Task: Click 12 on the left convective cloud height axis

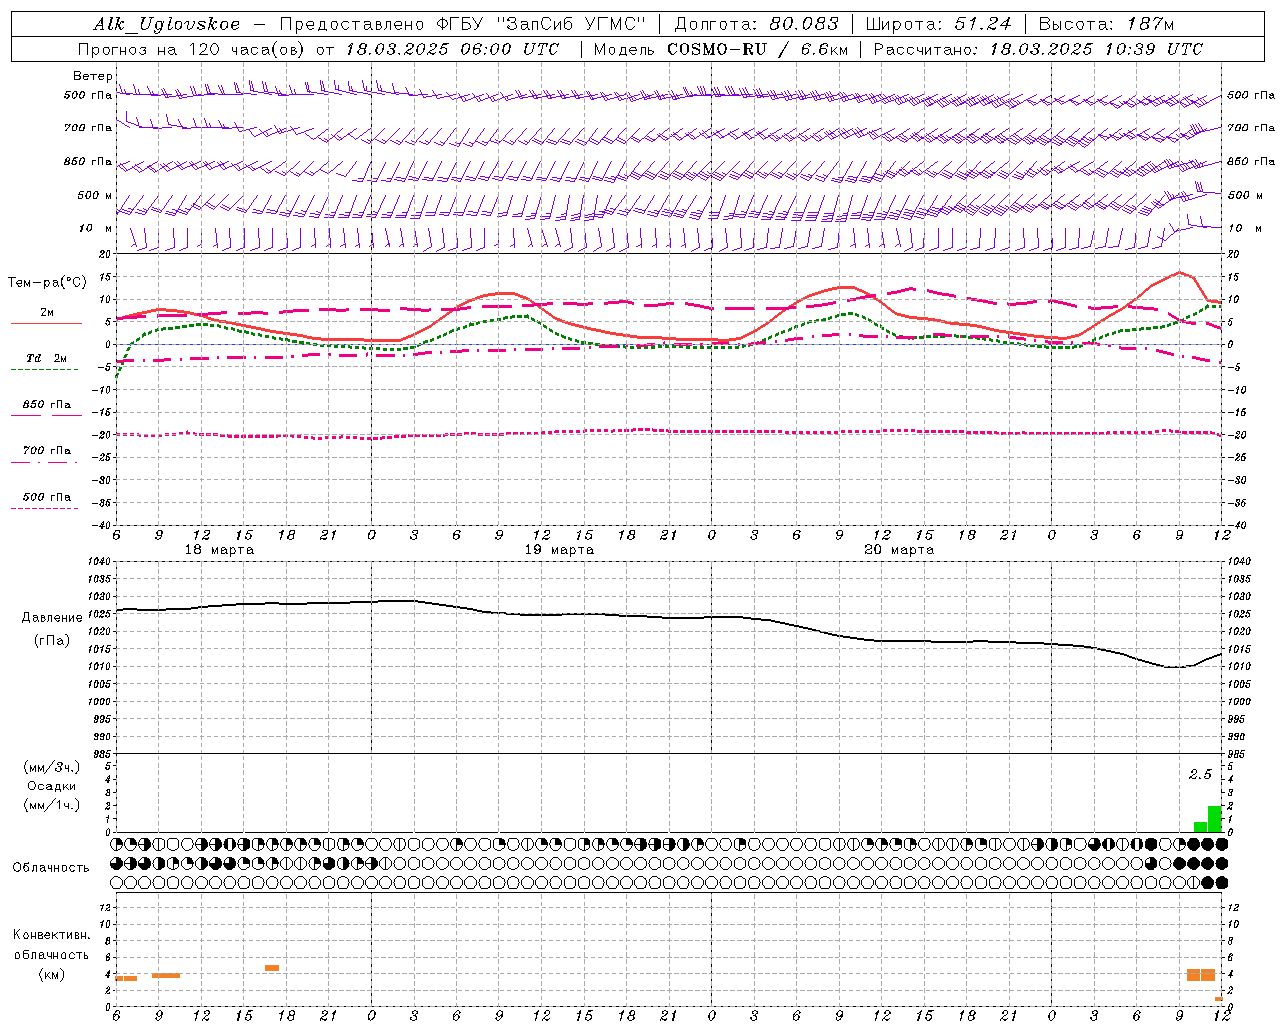Action: pyautogui.click(x=105, y=907)
